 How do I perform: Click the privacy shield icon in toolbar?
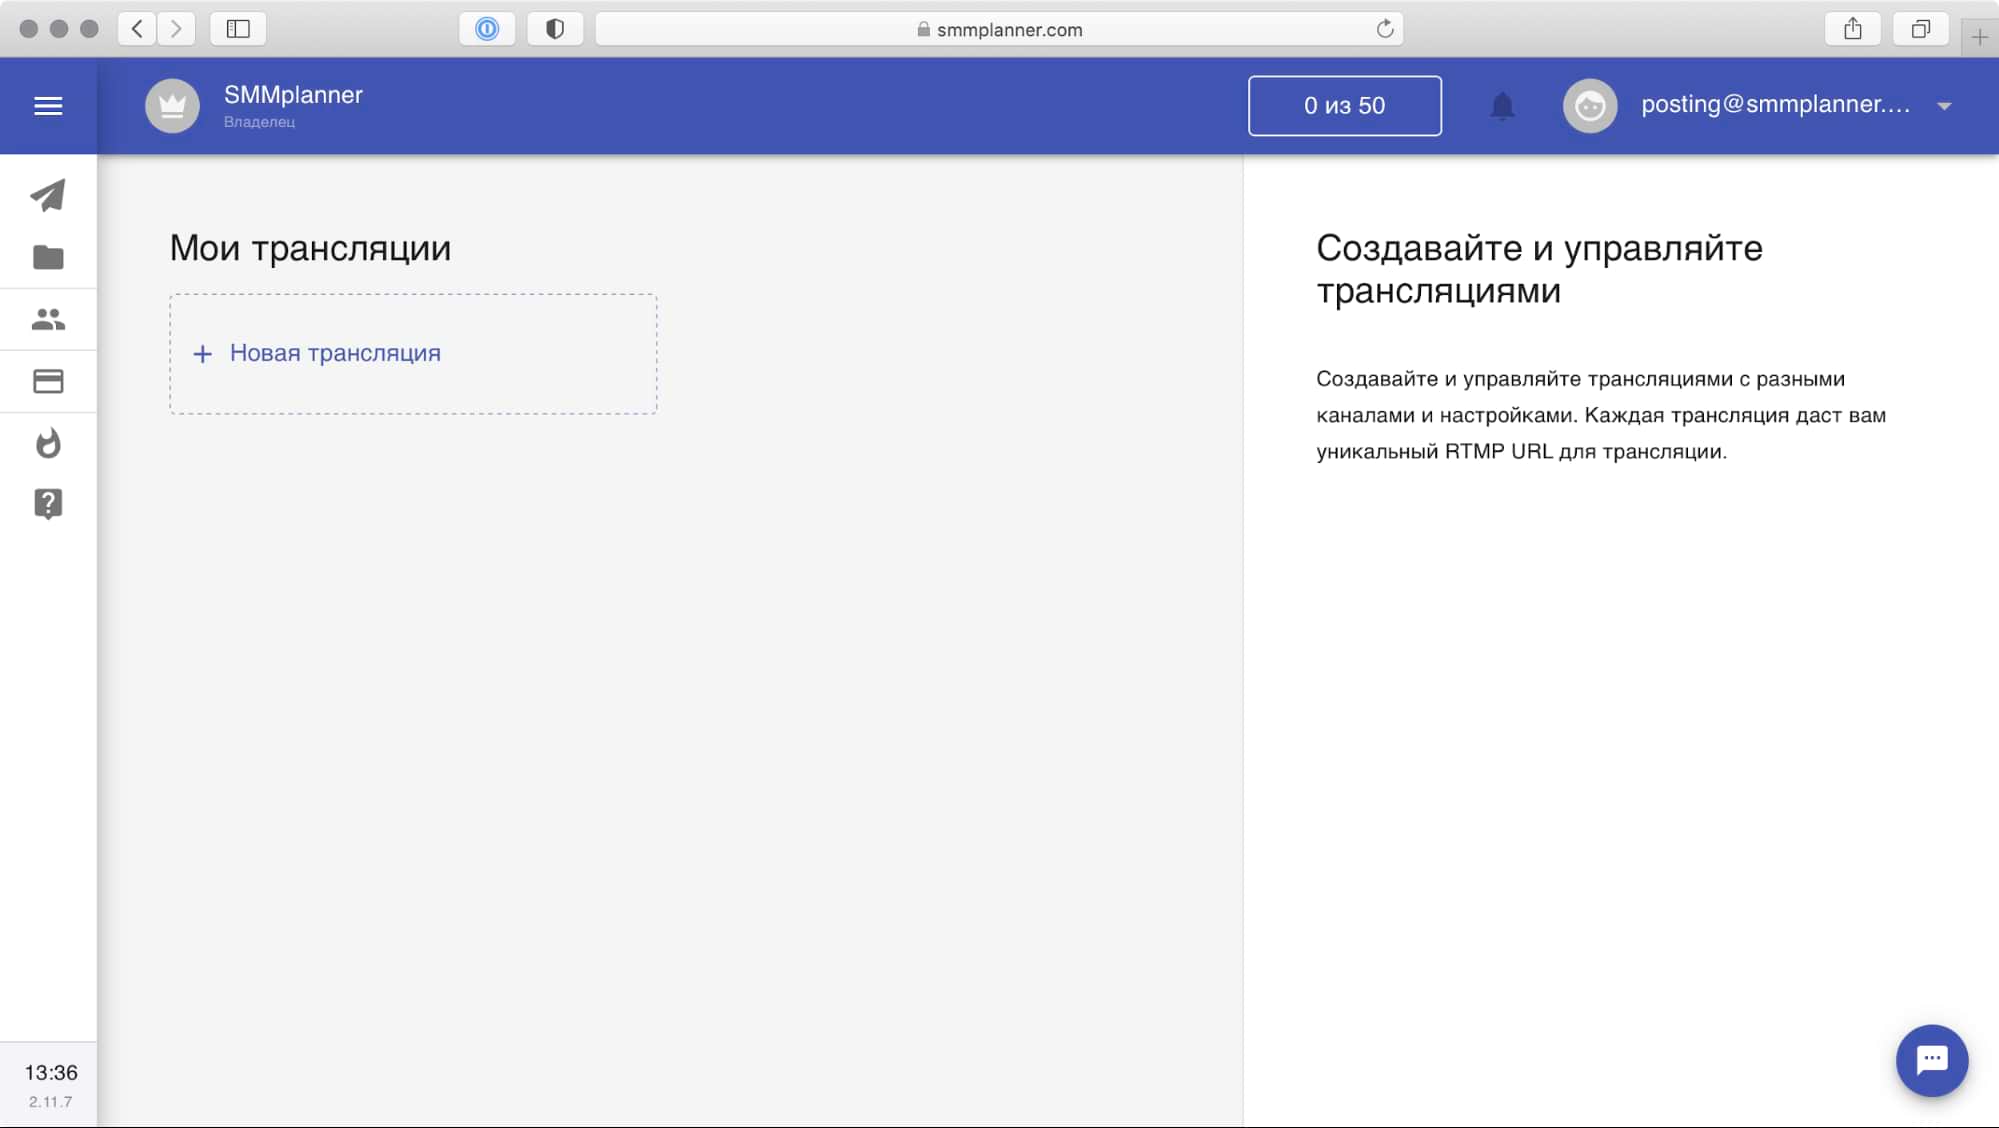coord(555,29)
